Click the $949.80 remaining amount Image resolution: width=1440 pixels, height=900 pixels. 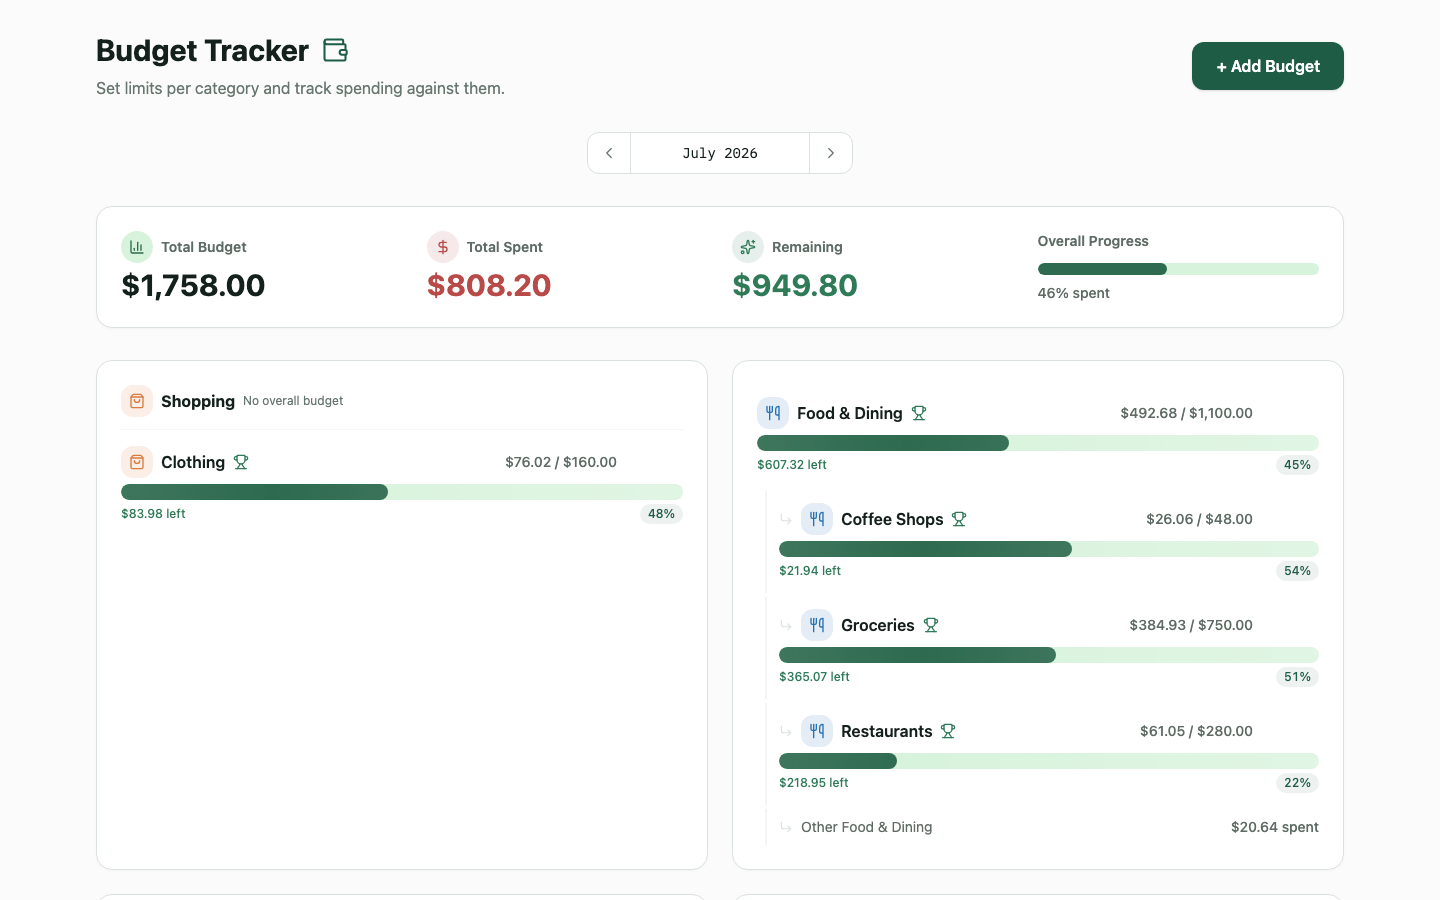pos(795,285)
